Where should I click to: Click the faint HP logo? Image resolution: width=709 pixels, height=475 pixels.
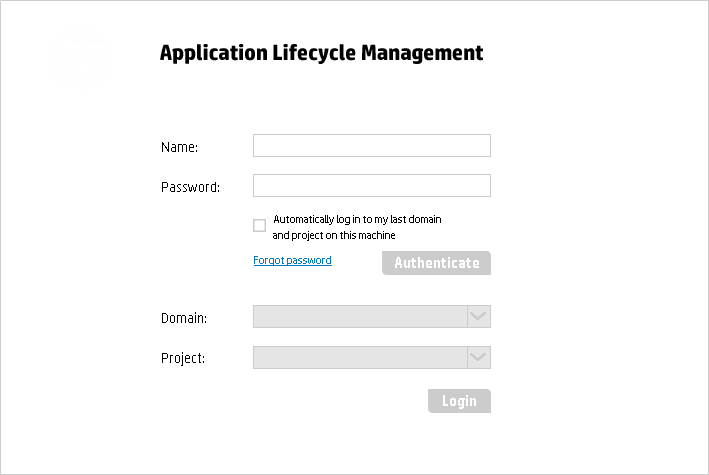point(79,60)
